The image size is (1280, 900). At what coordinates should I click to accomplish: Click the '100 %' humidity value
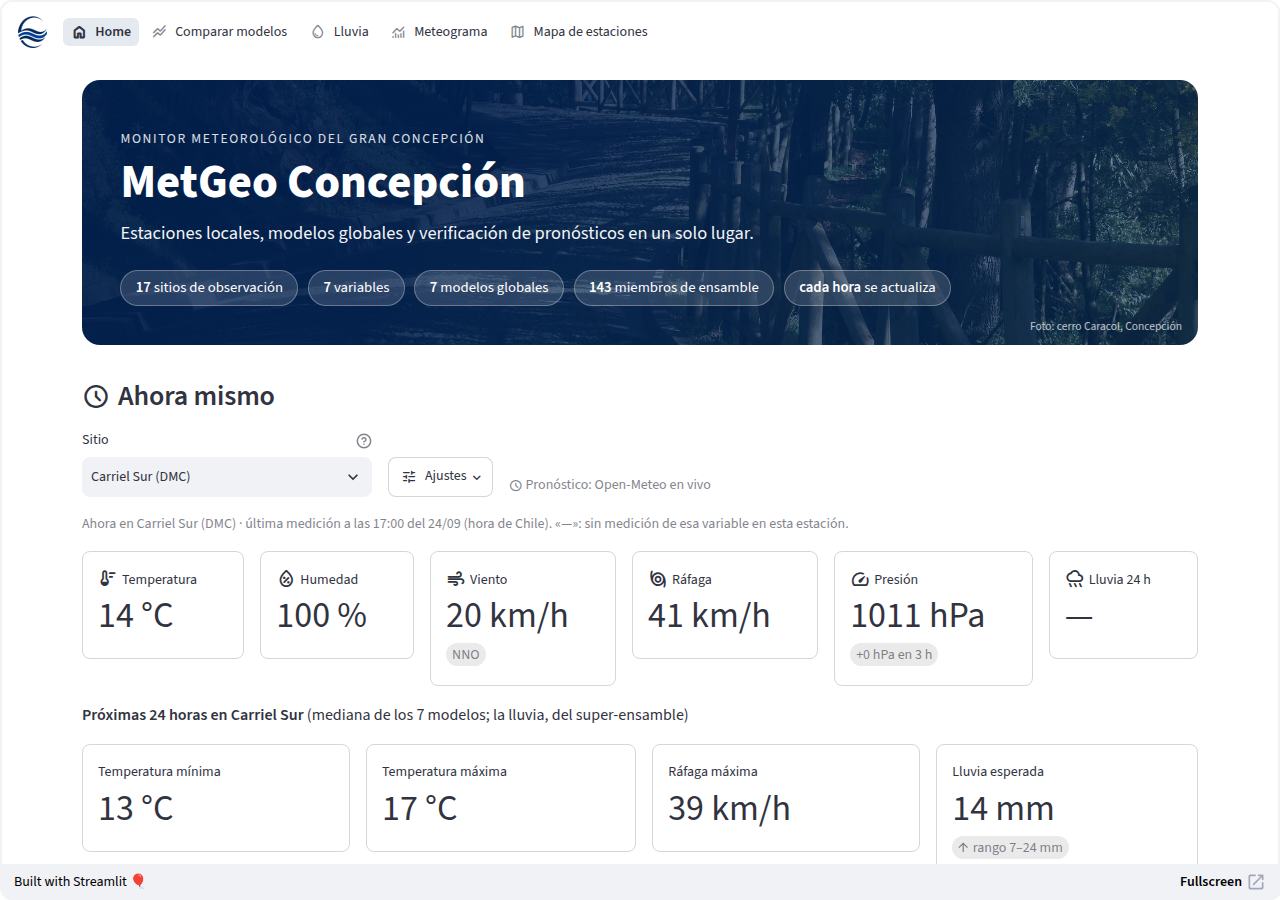coord(322,616)
